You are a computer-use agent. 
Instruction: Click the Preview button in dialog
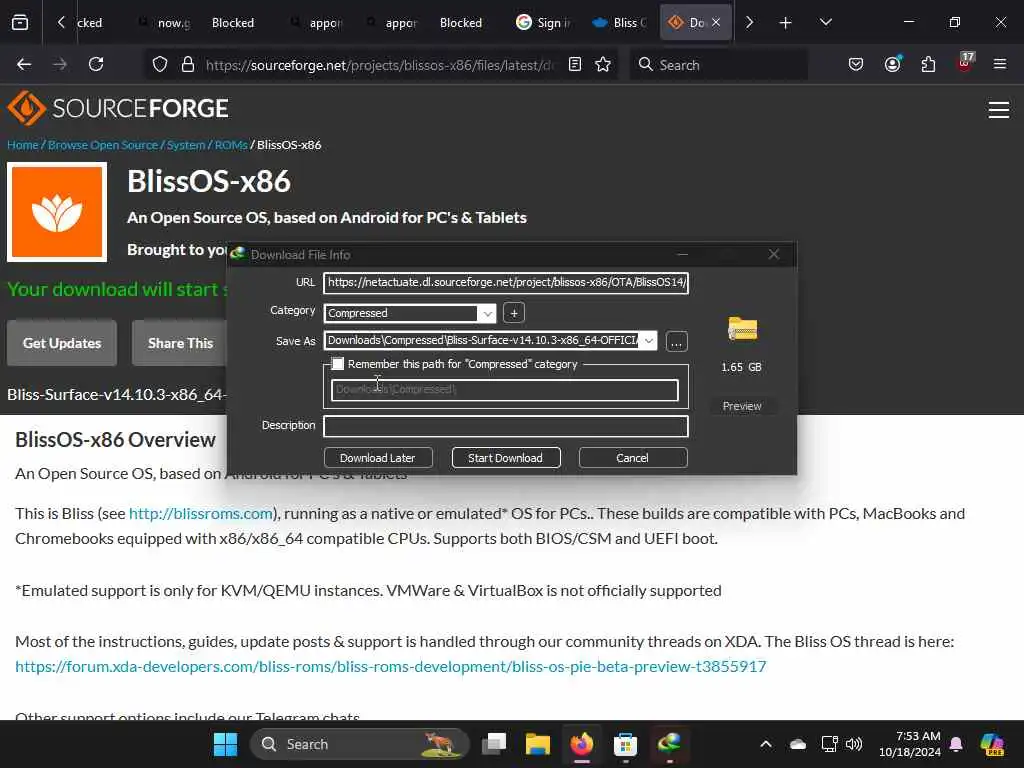[742, 406]
